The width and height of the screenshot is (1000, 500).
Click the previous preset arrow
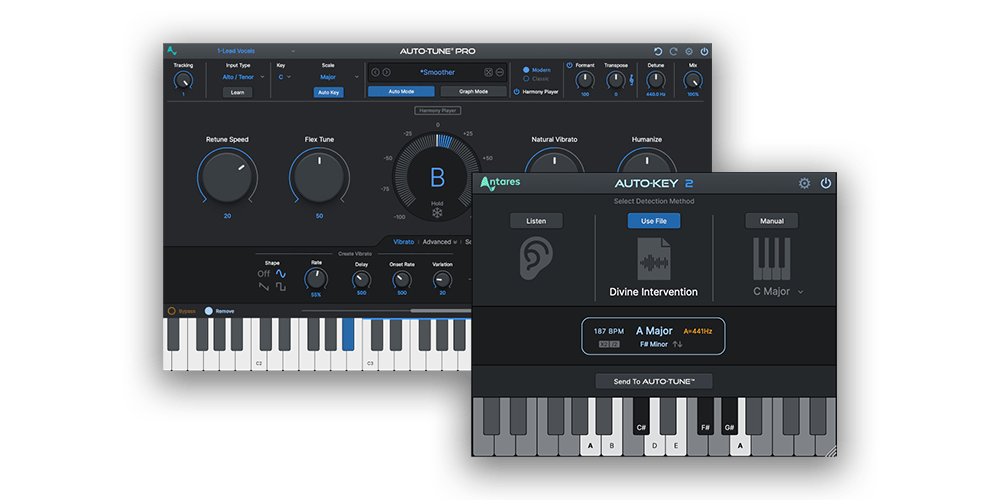click(376, 72)
